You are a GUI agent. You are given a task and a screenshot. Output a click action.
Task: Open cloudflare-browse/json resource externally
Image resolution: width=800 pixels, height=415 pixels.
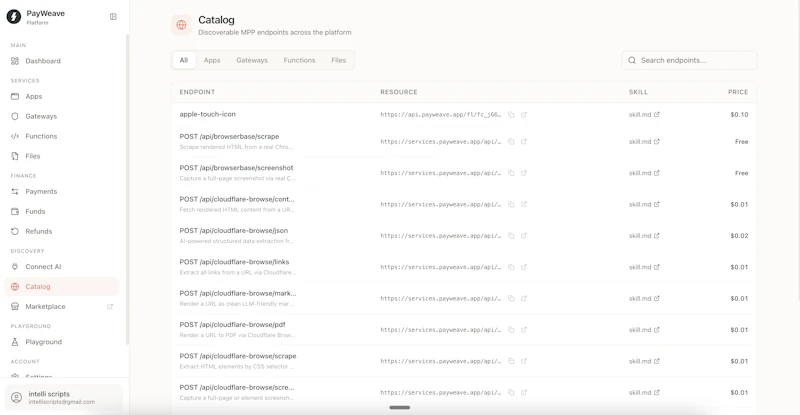pyautogui.click(x=523, y=236)
